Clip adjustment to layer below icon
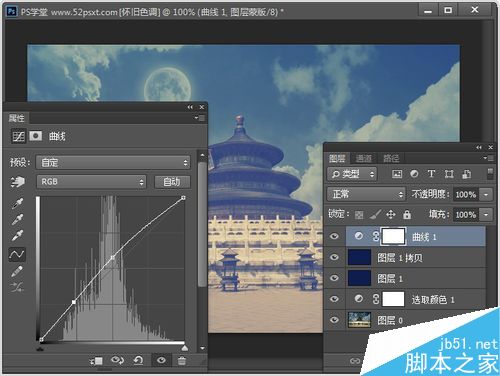The width and height of the screenshot is (500, 376). click(x=96, y=361)
